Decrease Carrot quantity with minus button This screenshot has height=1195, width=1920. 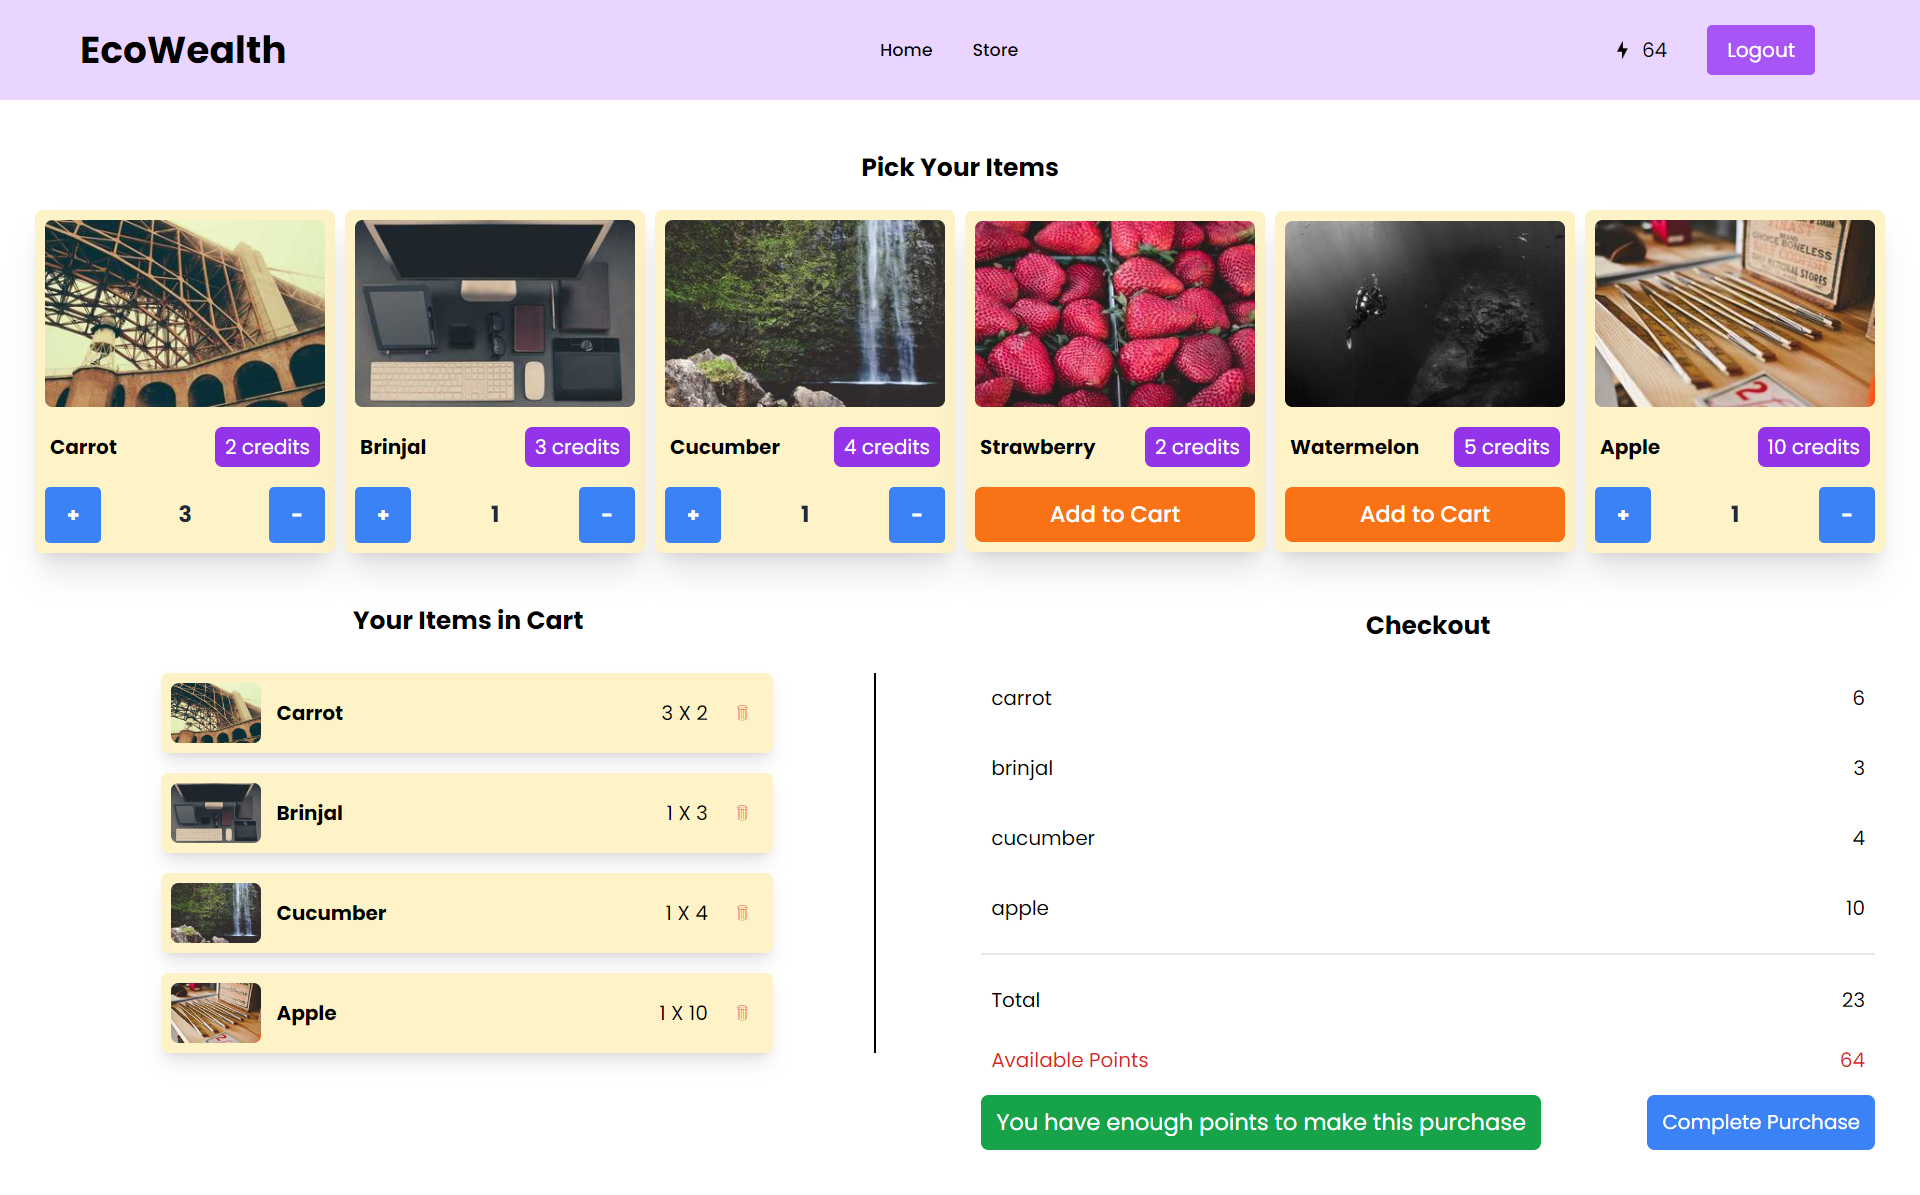tap(296, 515)
